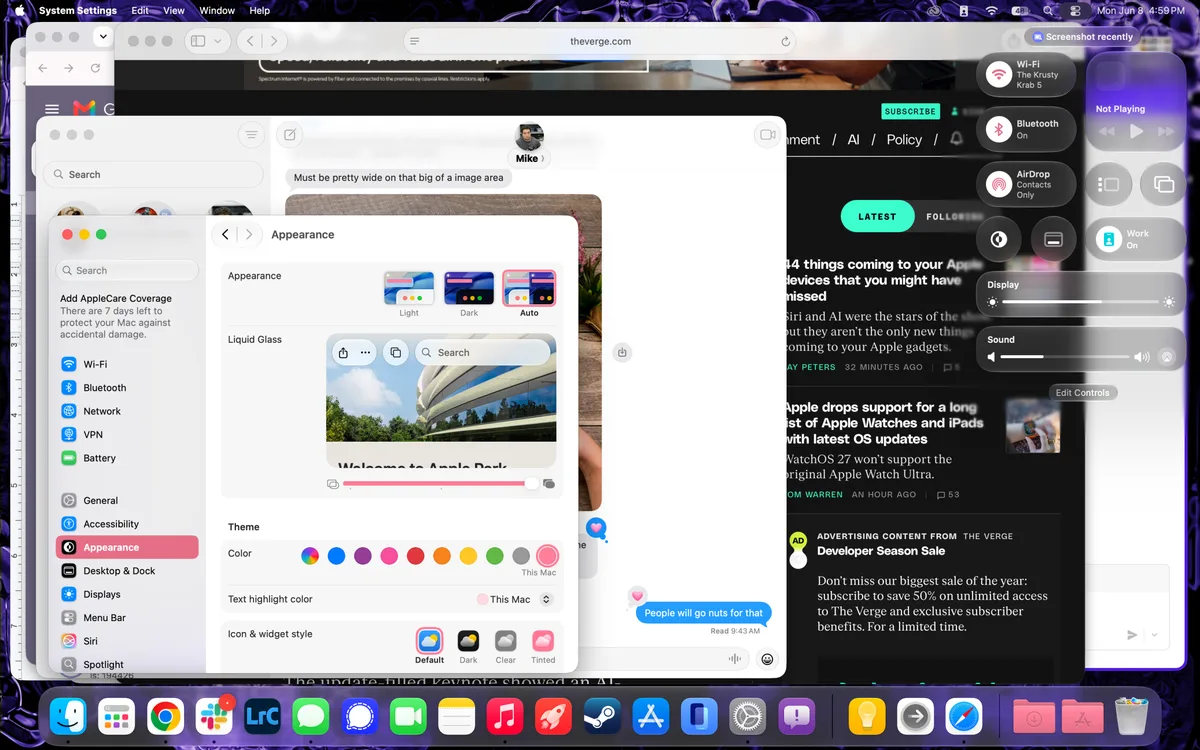Open the View menu in menu bar
1200x750 pixels.
(174, 10)
